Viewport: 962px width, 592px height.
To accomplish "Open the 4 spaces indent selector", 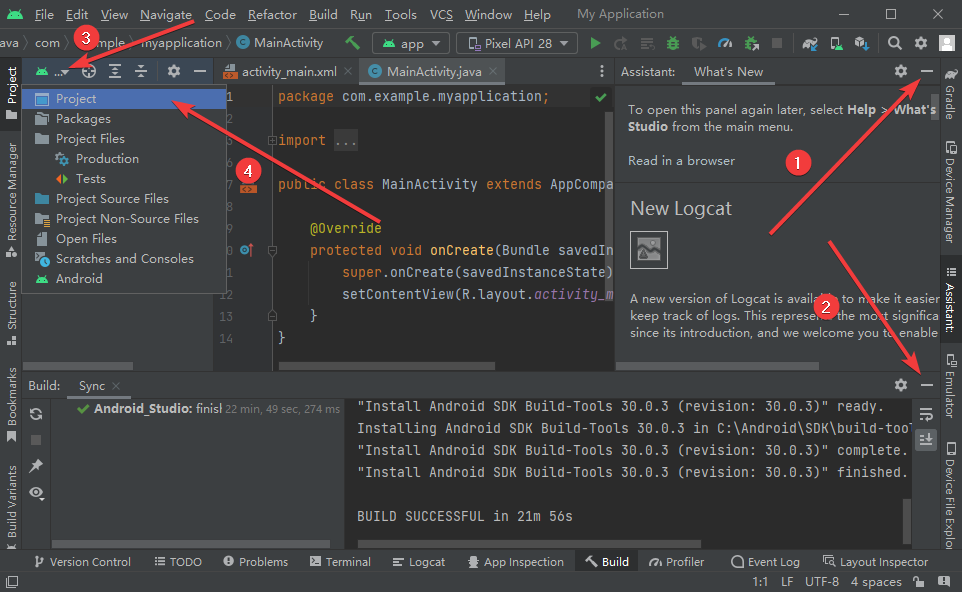I will point(875,582).
